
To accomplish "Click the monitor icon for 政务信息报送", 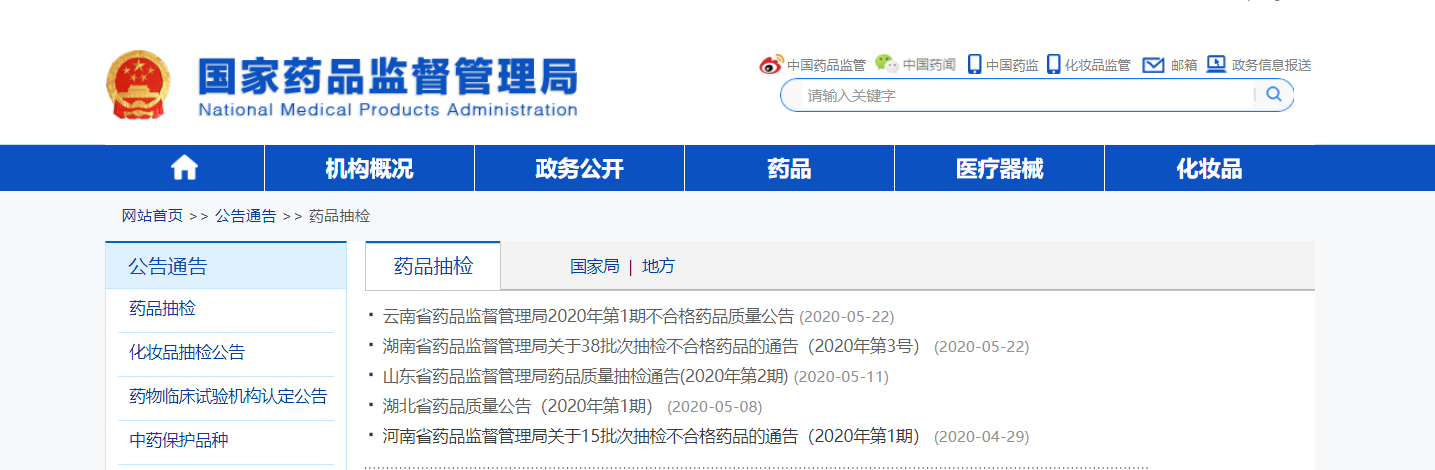I will (1216, 64).
